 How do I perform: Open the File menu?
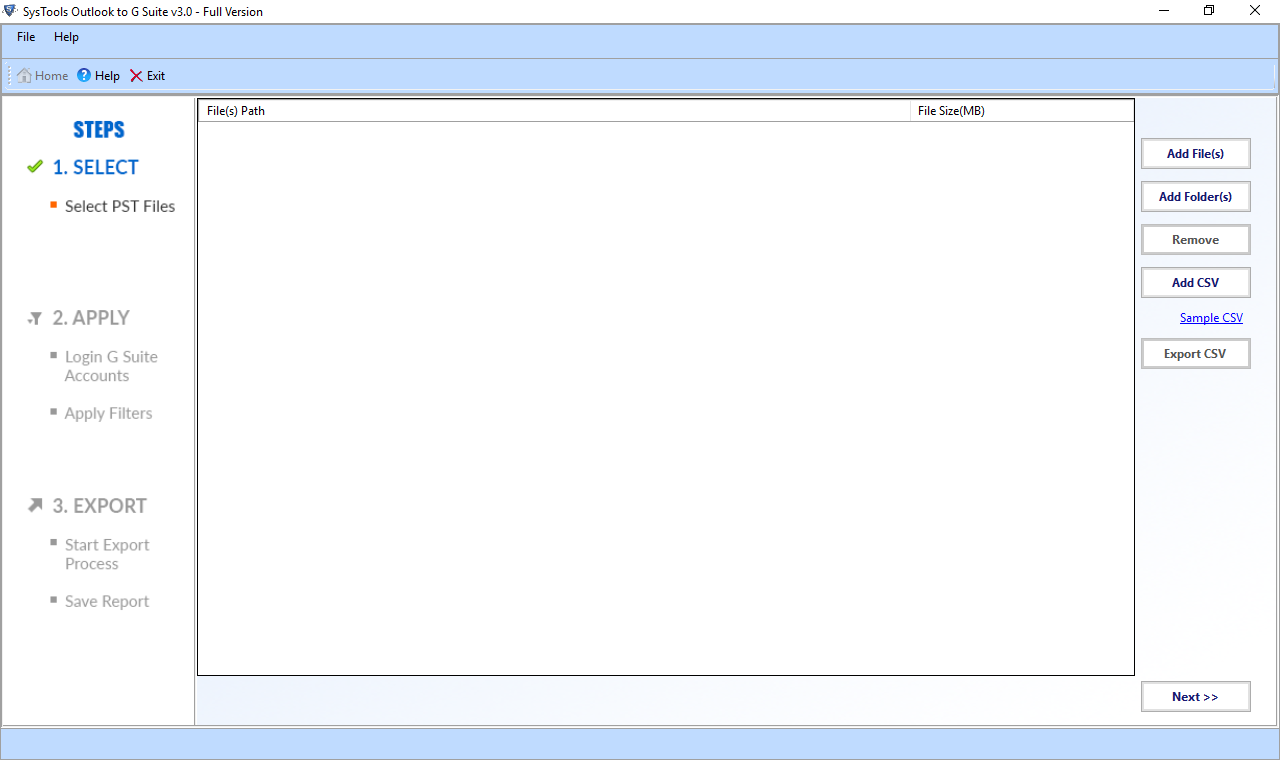pyautogui.click(x=26, y=37)
